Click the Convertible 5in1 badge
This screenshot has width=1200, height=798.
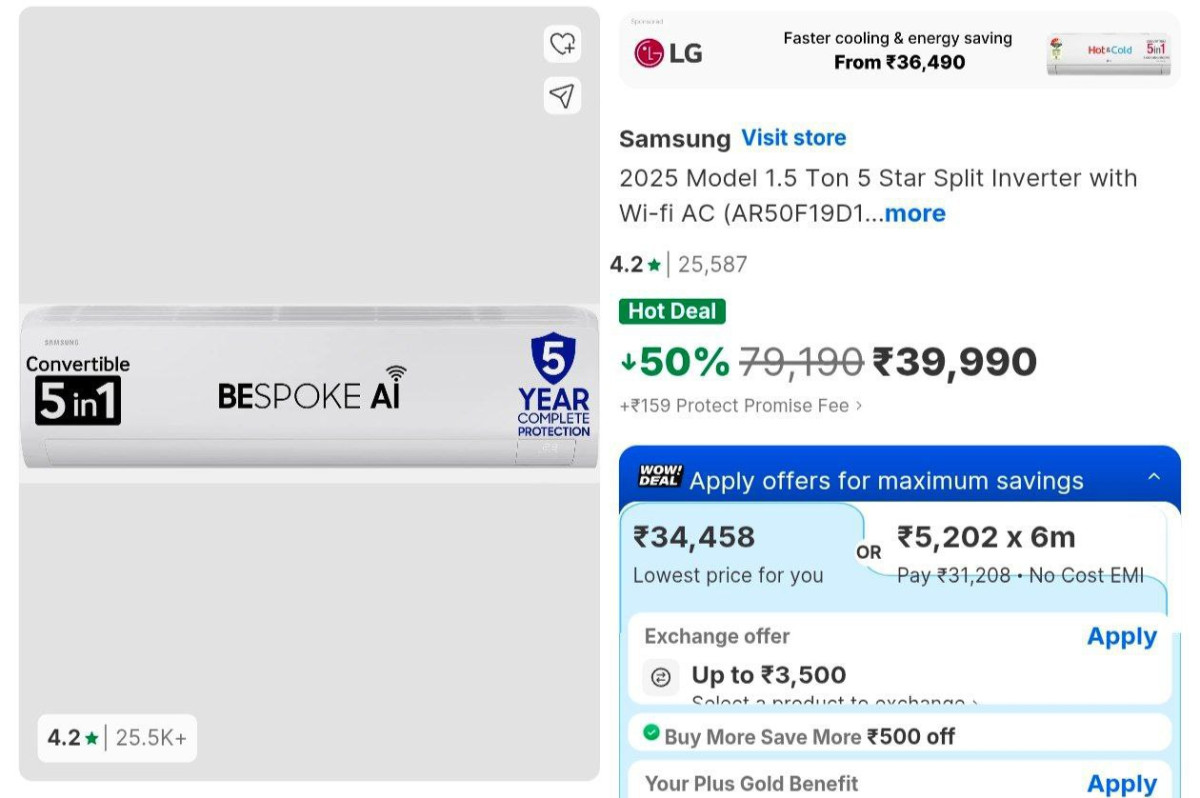[78, 390]
